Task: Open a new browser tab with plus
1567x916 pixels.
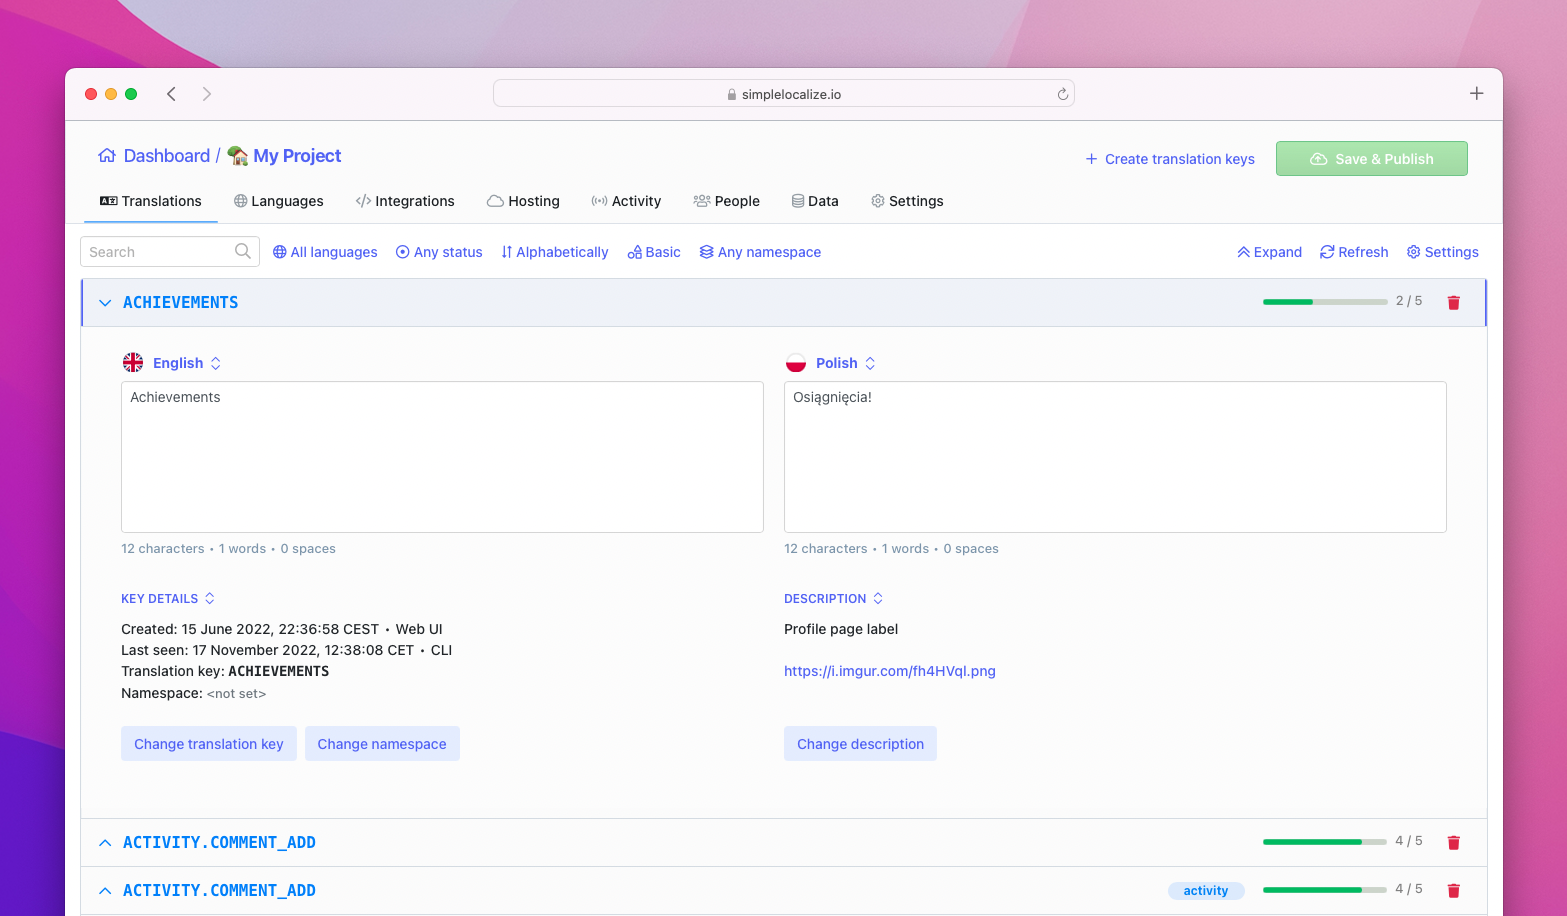Action: click(1476, 93)
